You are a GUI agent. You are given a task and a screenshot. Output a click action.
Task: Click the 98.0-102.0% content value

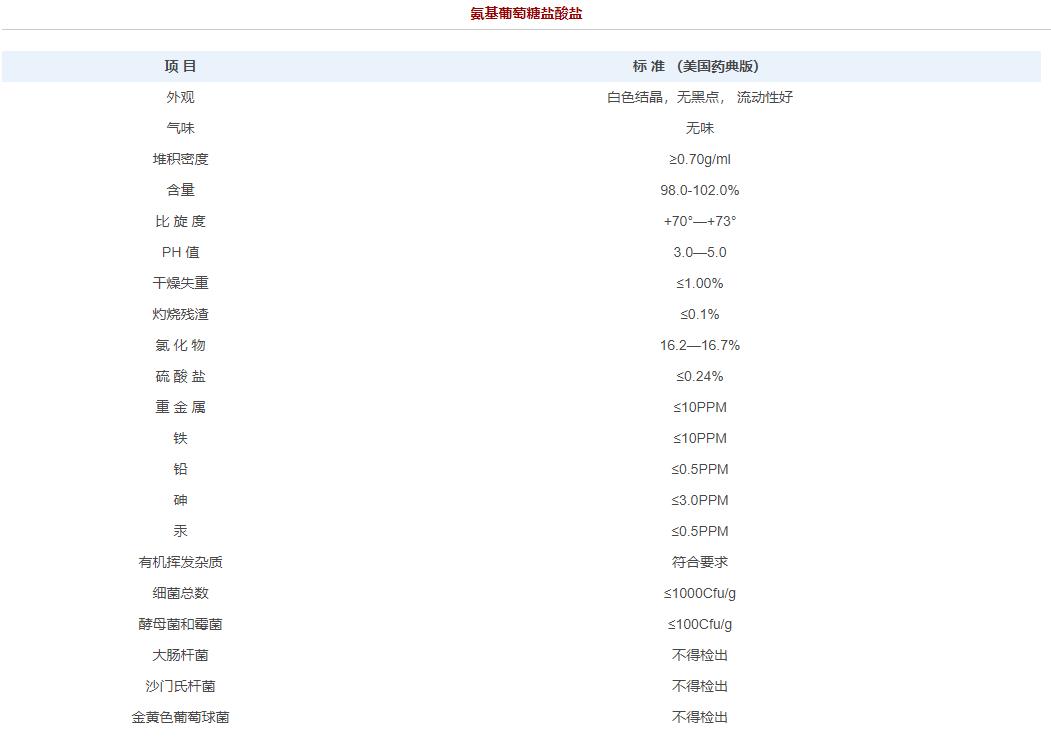(x=699, y=190)
